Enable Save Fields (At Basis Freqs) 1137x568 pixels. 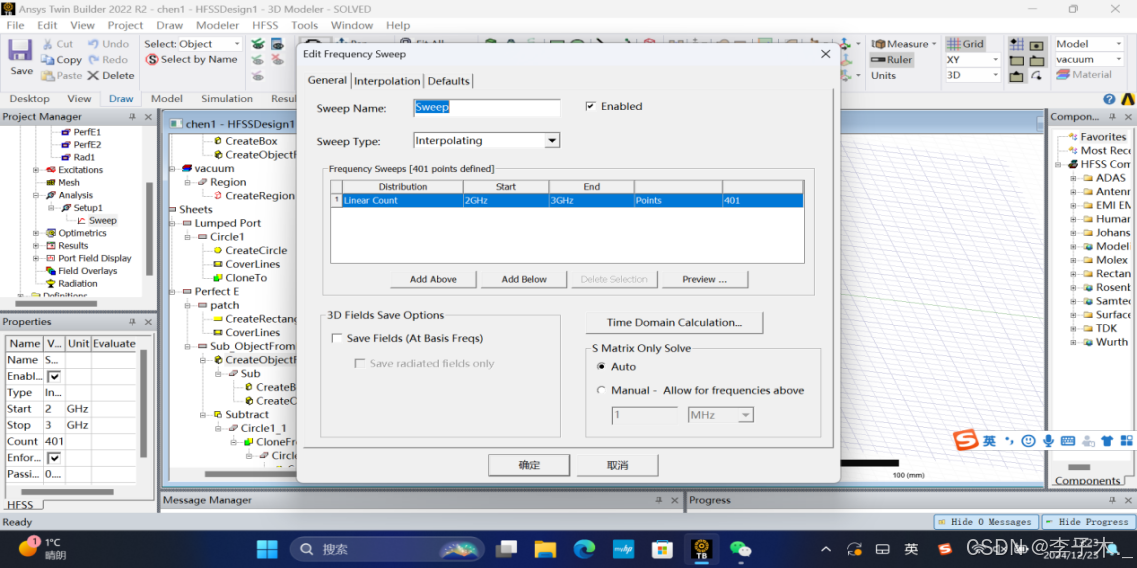click(x=336, y=338)
